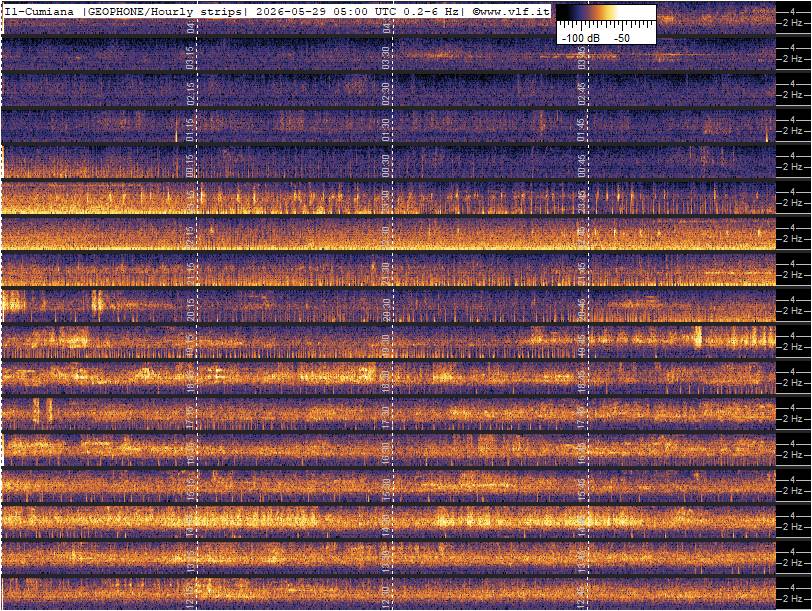The image size is (812, 611).
Task: Select the 21:30 time marker
Action: click(386, 273)
